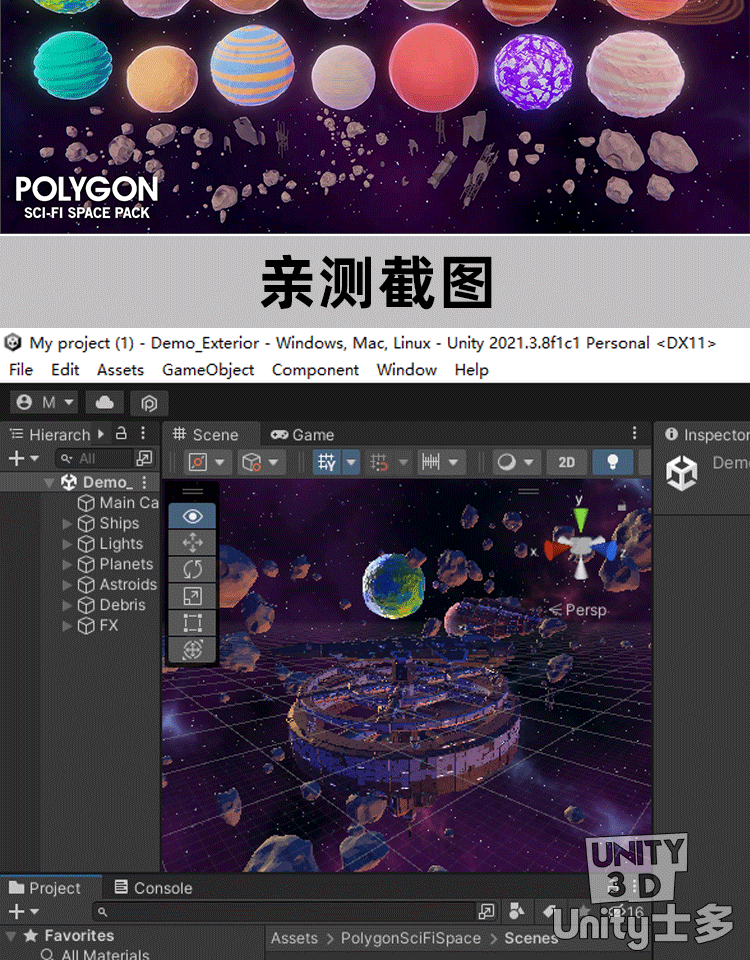Toggle the Hierarchy panel lock icon
Image resolution: width=750 pixels, height=960 pixels.
121,433
